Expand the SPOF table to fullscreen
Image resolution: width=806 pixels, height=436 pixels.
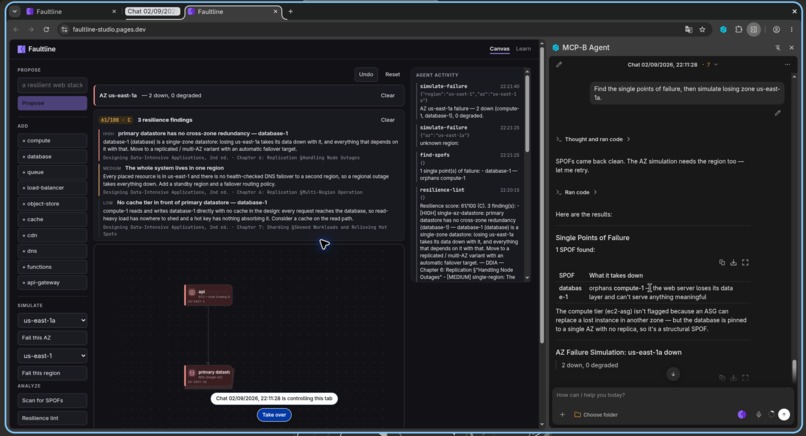[745, 263]
